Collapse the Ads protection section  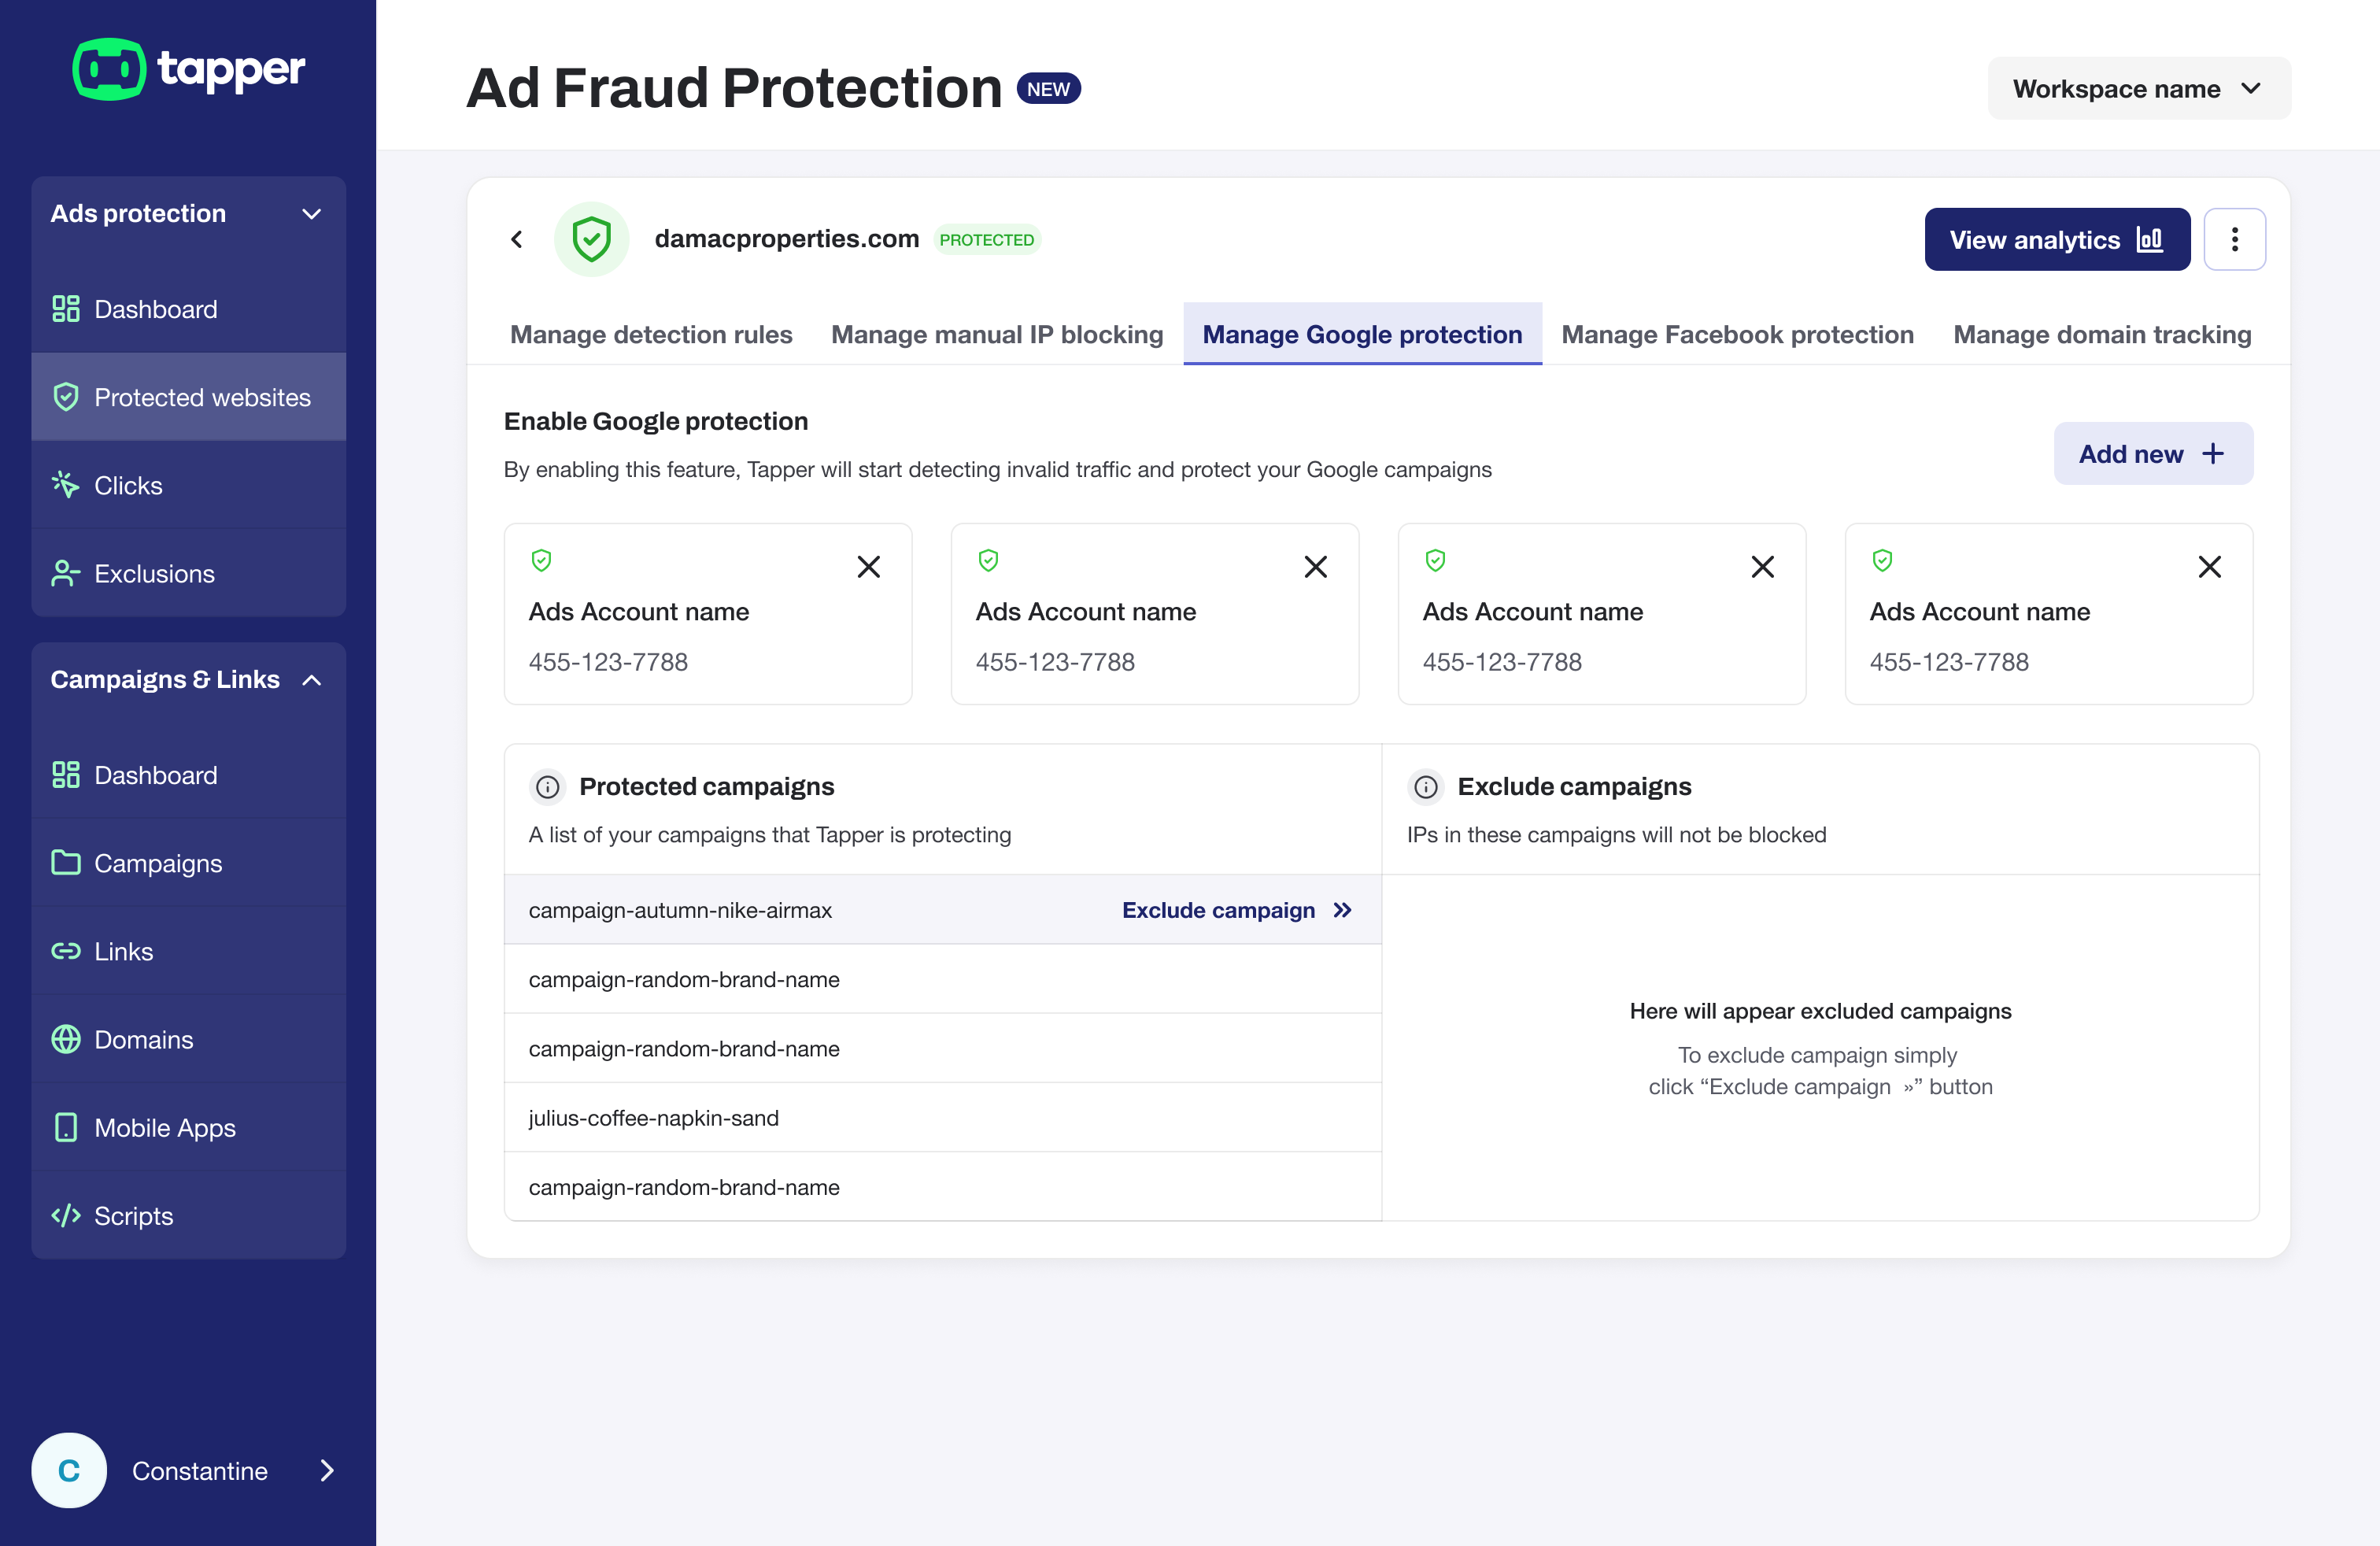311,214
